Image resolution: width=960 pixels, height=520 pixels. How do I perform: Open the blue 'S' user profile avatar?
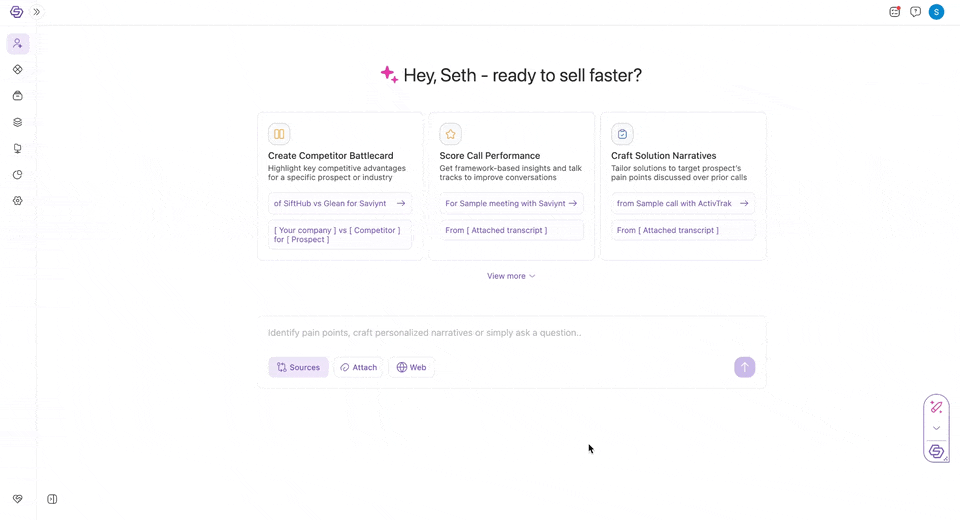coord(936,12)
